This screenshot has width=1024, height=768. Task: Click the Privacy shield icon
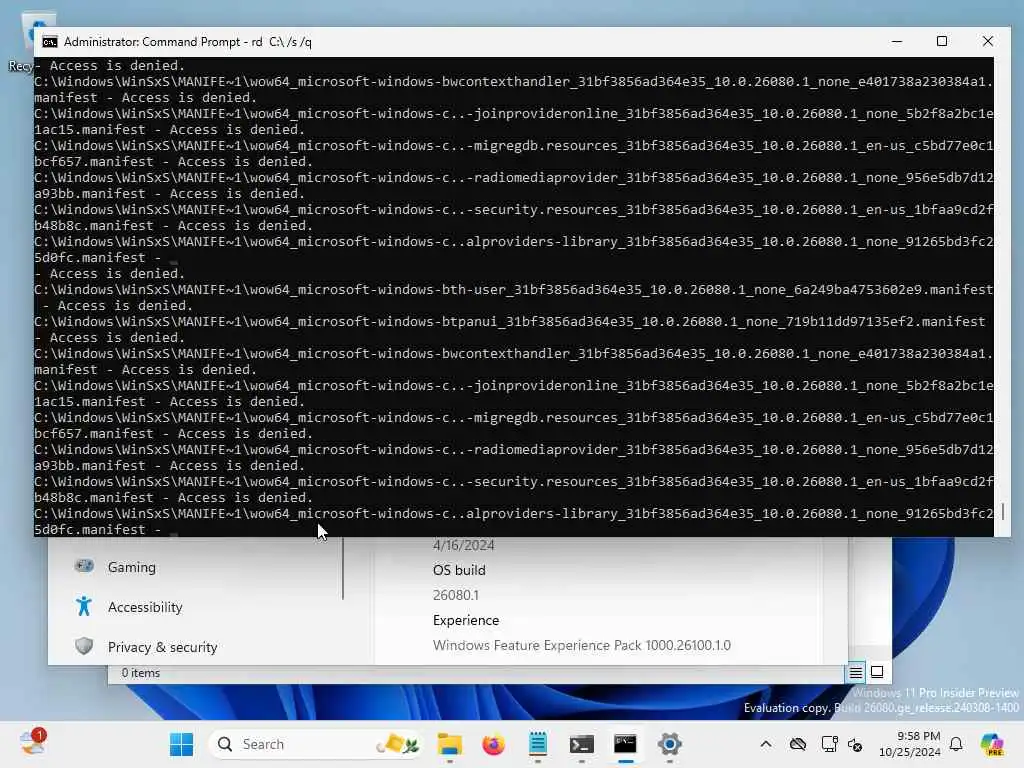tap(84, 646)
